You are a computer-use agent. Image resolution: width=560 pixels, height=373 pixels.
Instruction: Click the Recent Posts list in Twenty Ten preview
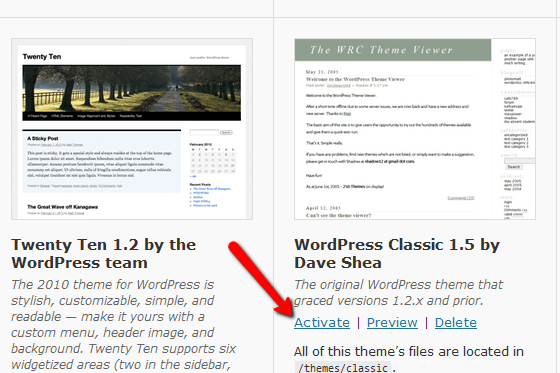[210, 195]
